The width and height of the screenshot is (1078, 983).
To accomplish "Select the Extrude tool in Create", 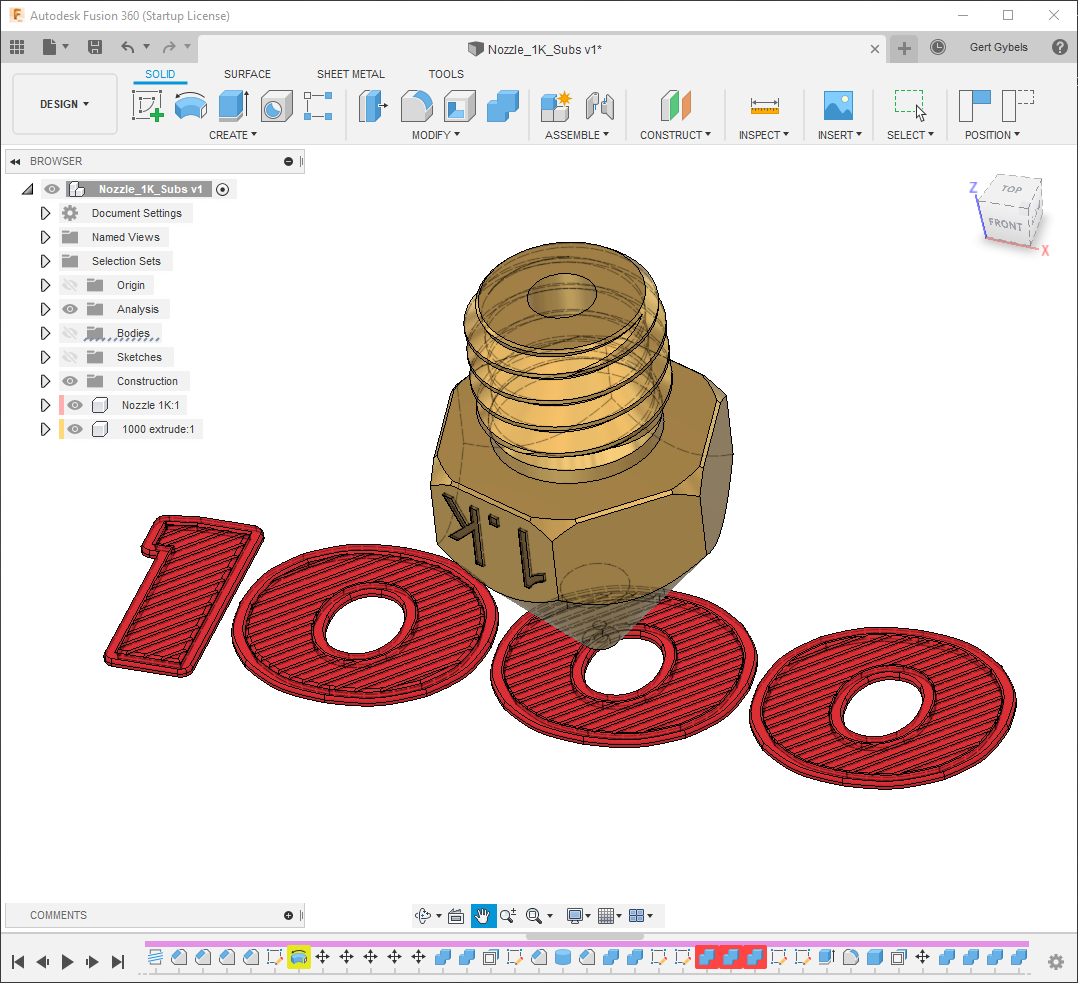I will (233, 105).
